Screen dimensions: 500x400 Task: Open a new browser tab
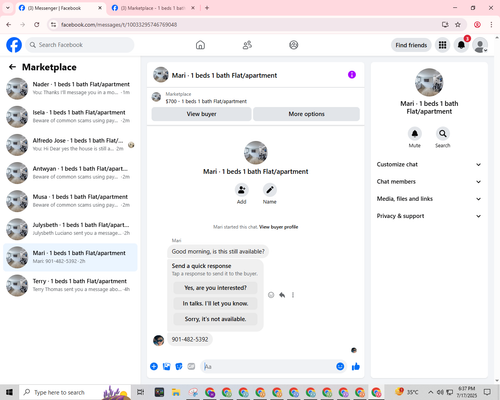click(207, 8)
